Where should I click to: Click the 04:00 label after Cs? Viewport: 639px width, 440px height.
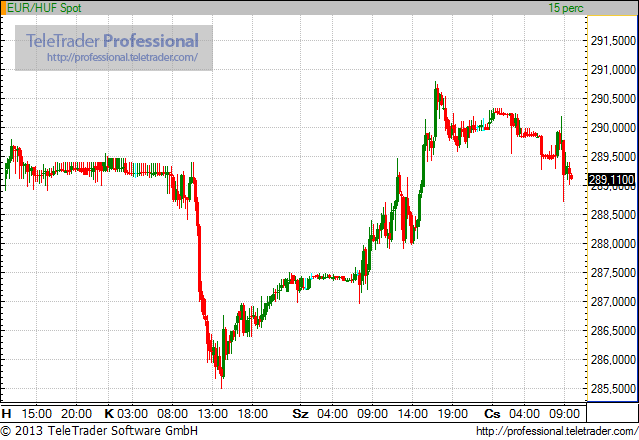[x=524, y=414]
